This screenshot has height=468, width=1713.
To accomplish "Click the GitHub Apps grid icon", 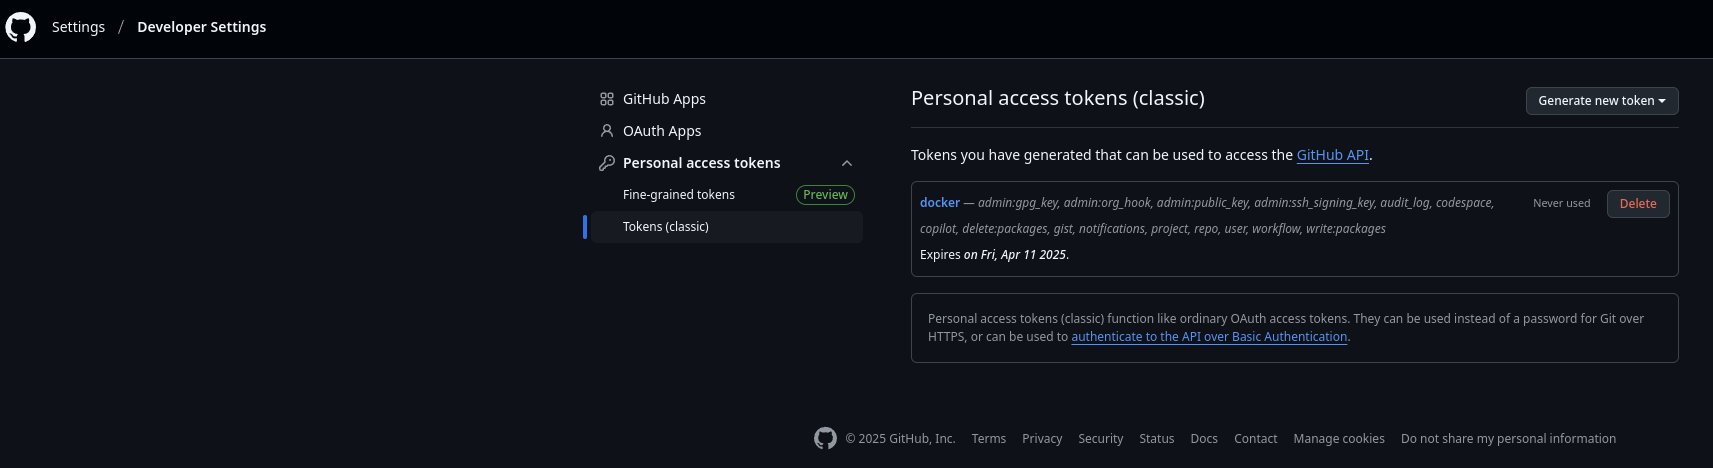I will (x=607, y=99).
